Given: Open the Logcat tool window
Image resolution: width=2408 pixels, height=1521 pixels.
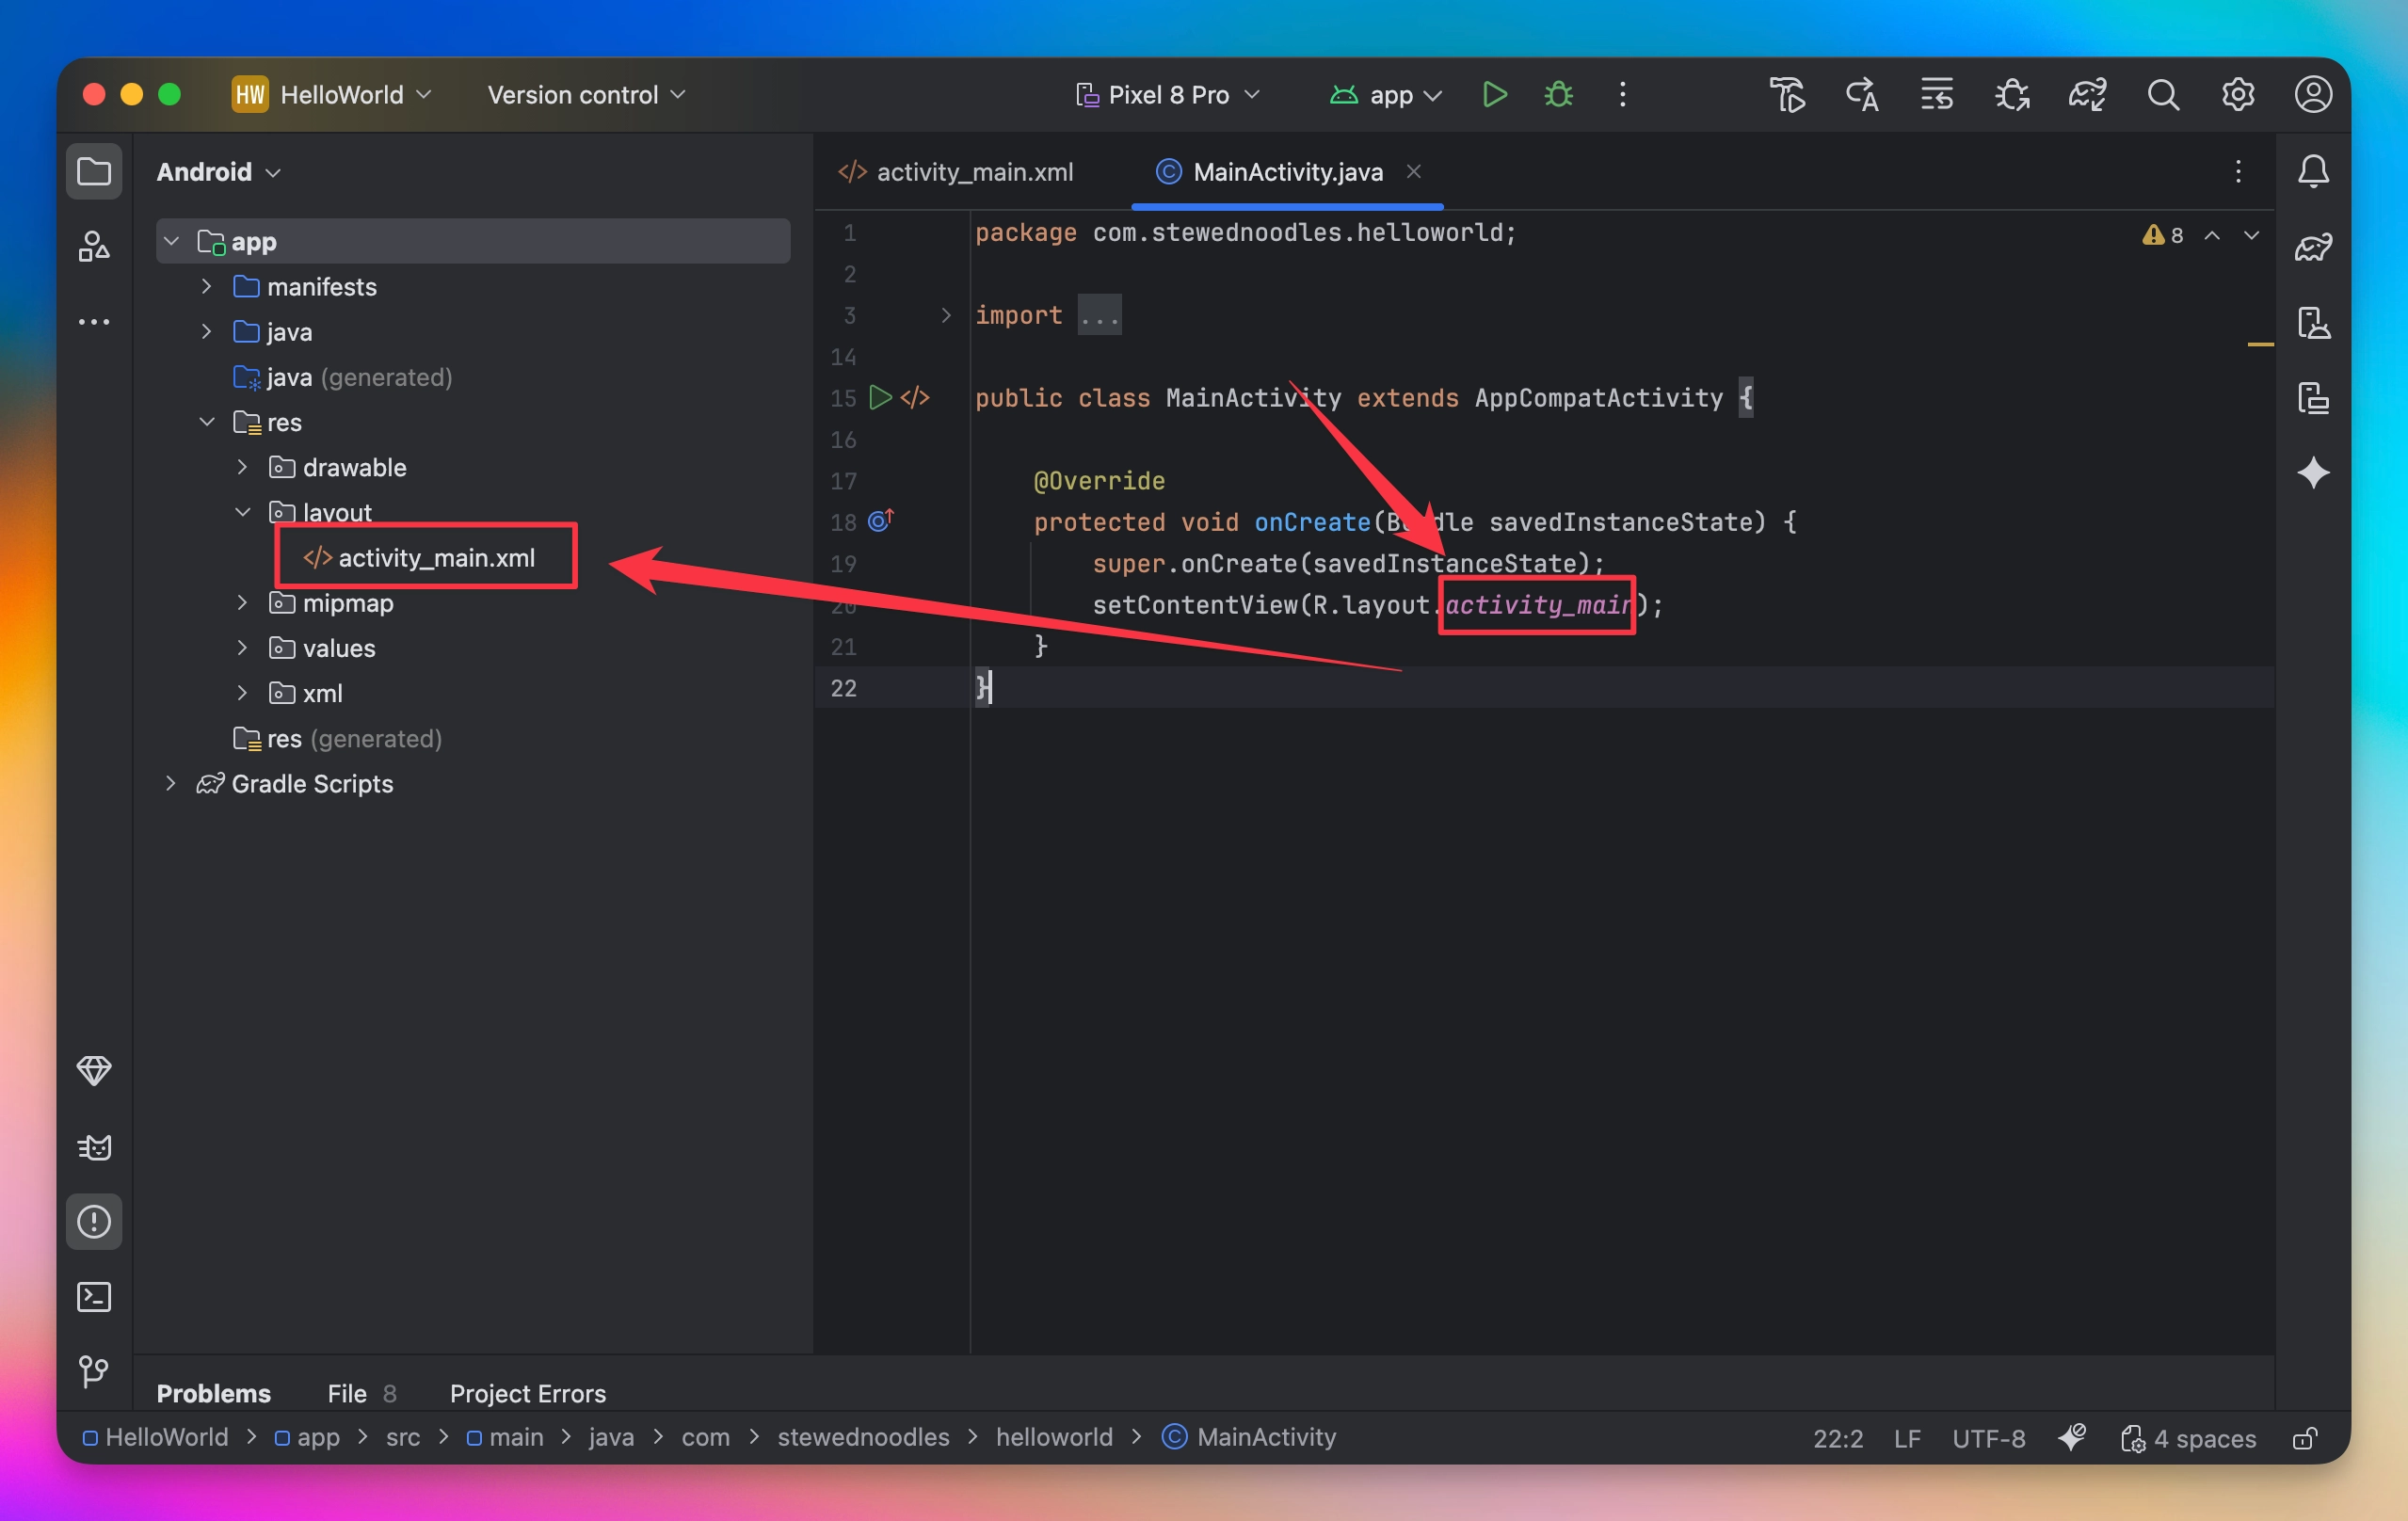Looking at the screenshot, I should coord(94,1146).
